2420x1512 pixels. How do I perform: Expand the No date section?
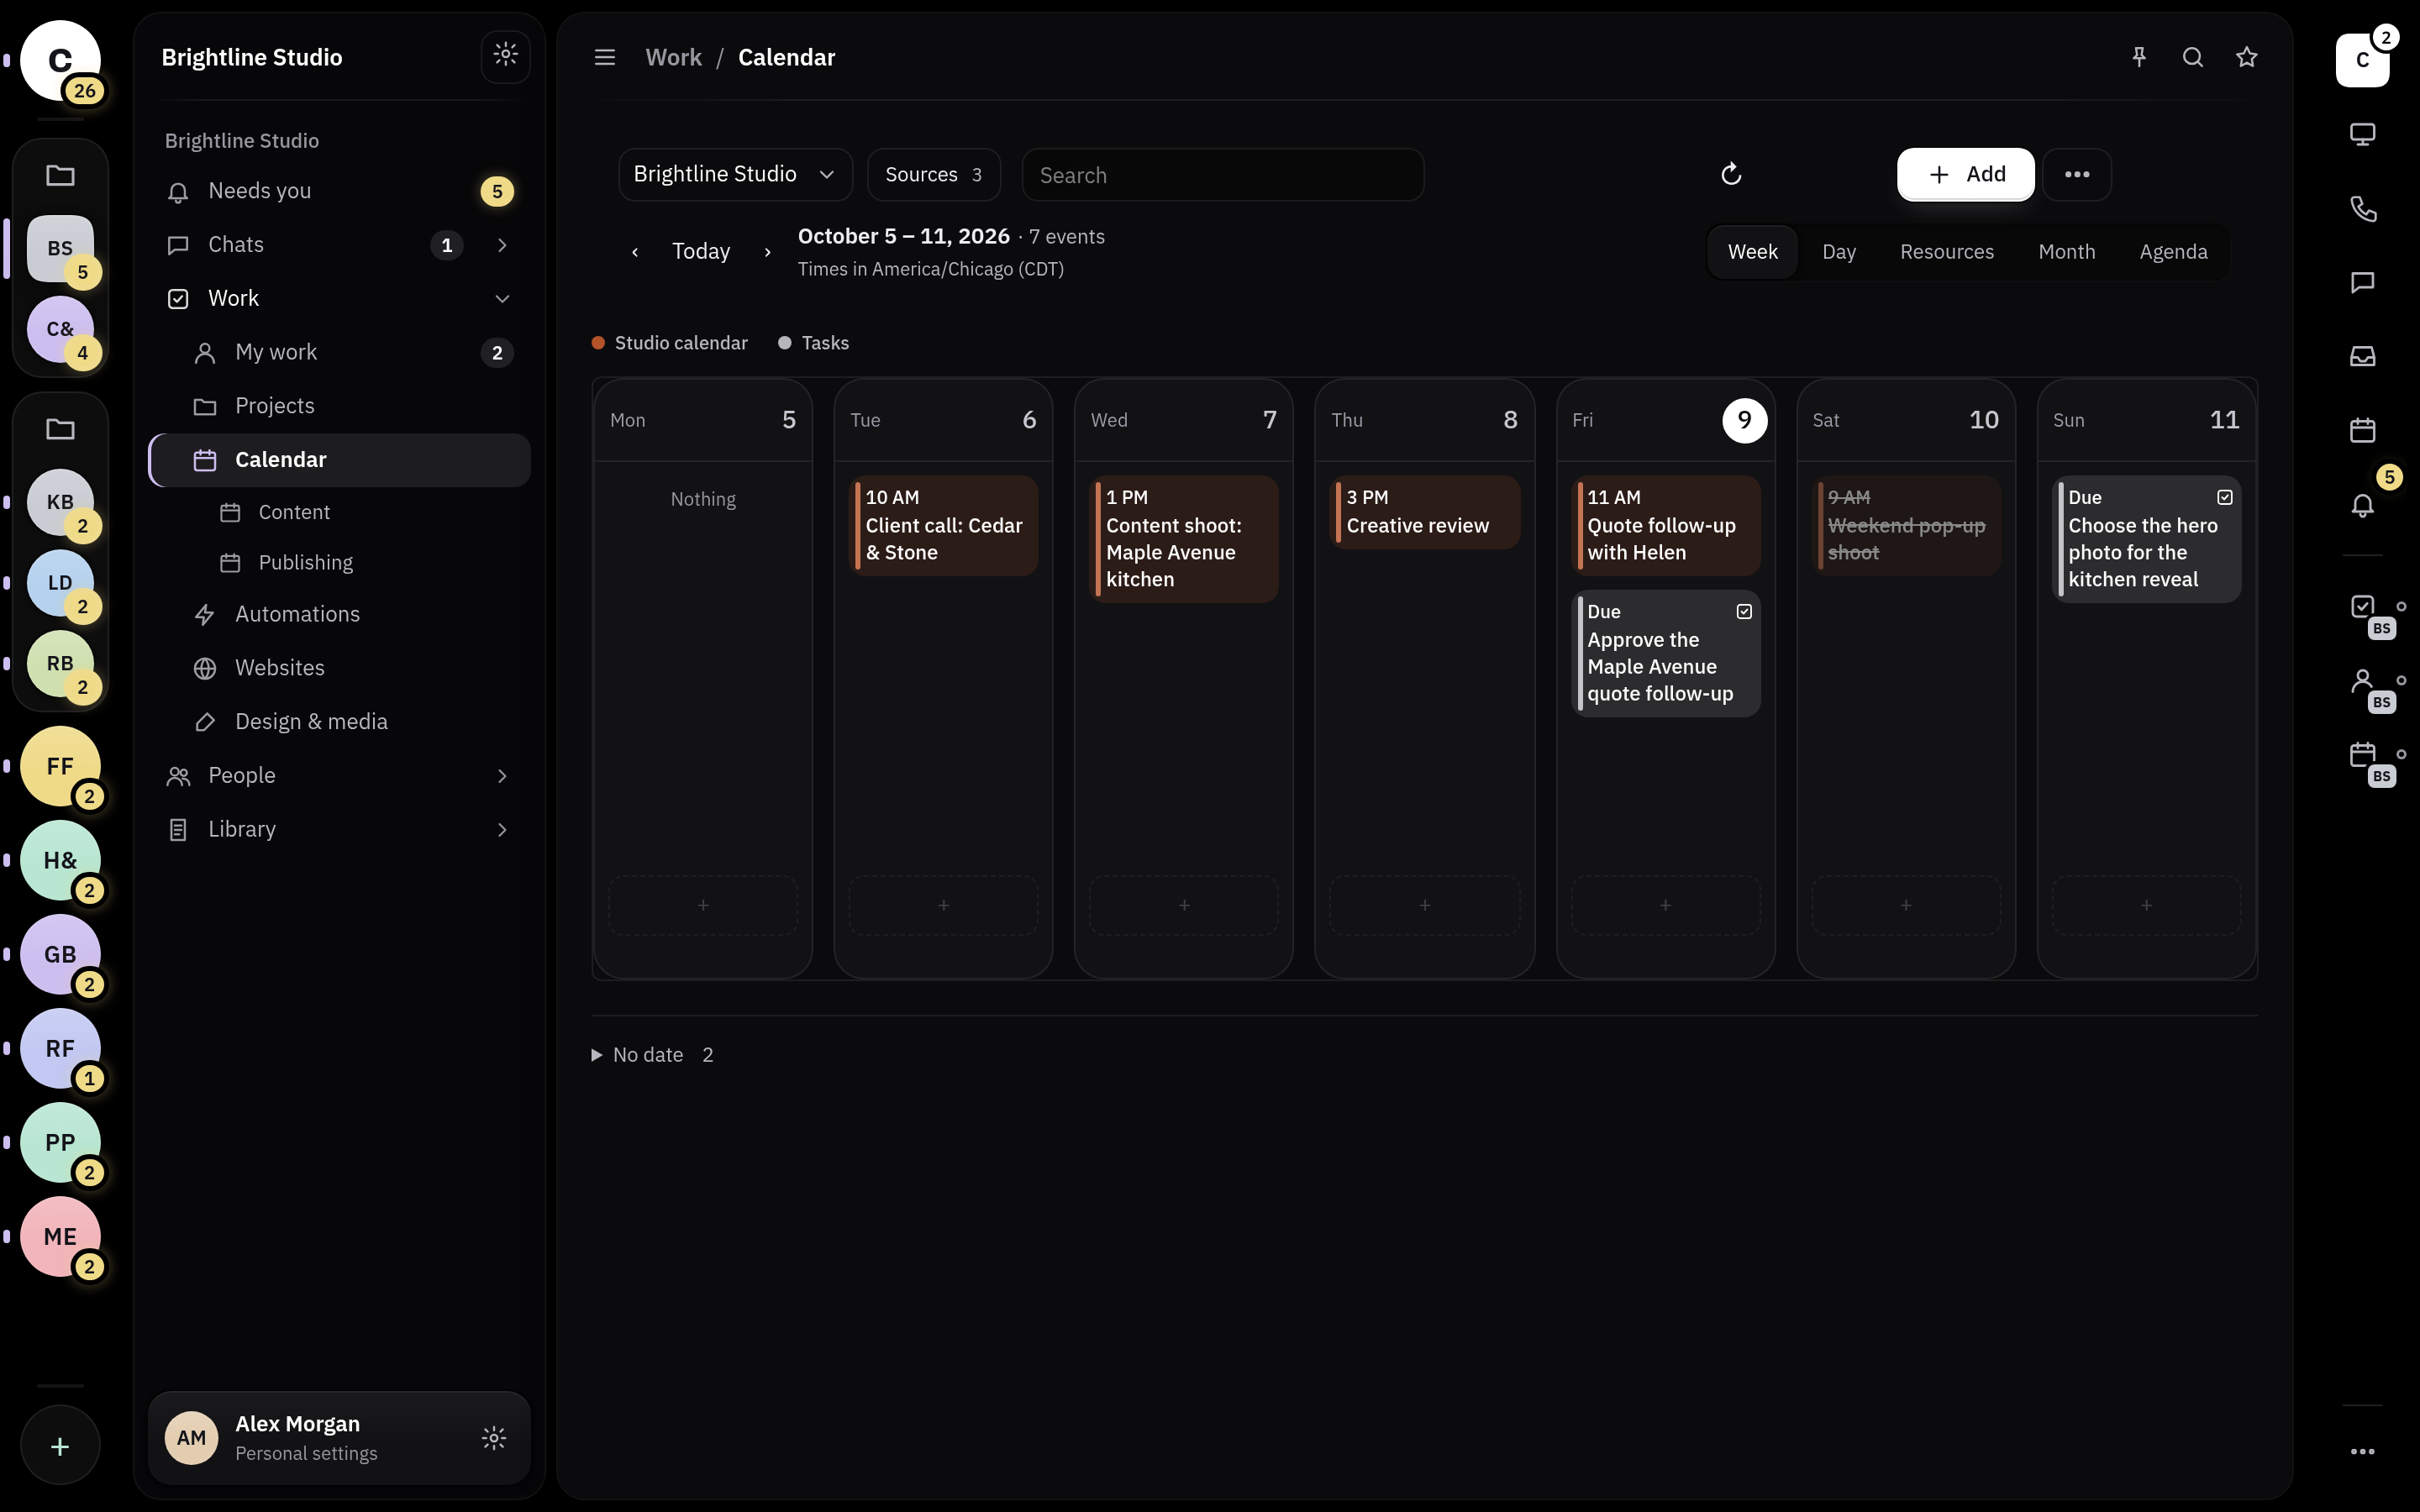pyautogui.click(x=652, y=1055)
